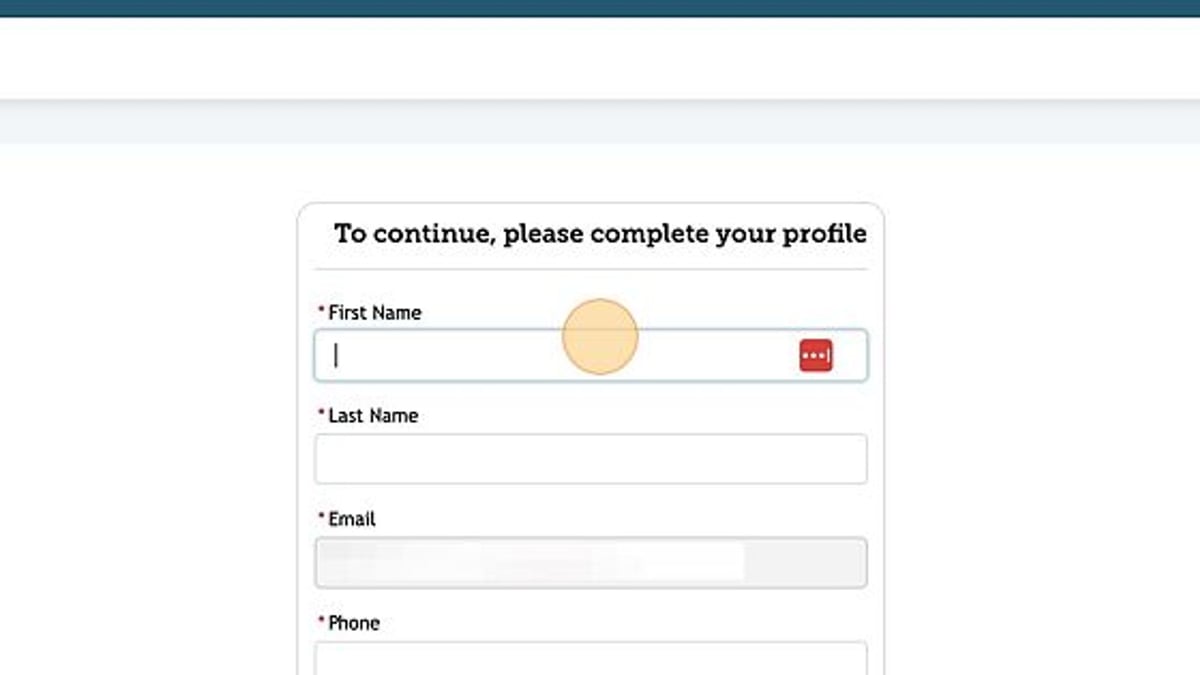Viewport: 1200px width, 675px height.
Task: Click the profile completion form title
Action: tap(600, 233)
